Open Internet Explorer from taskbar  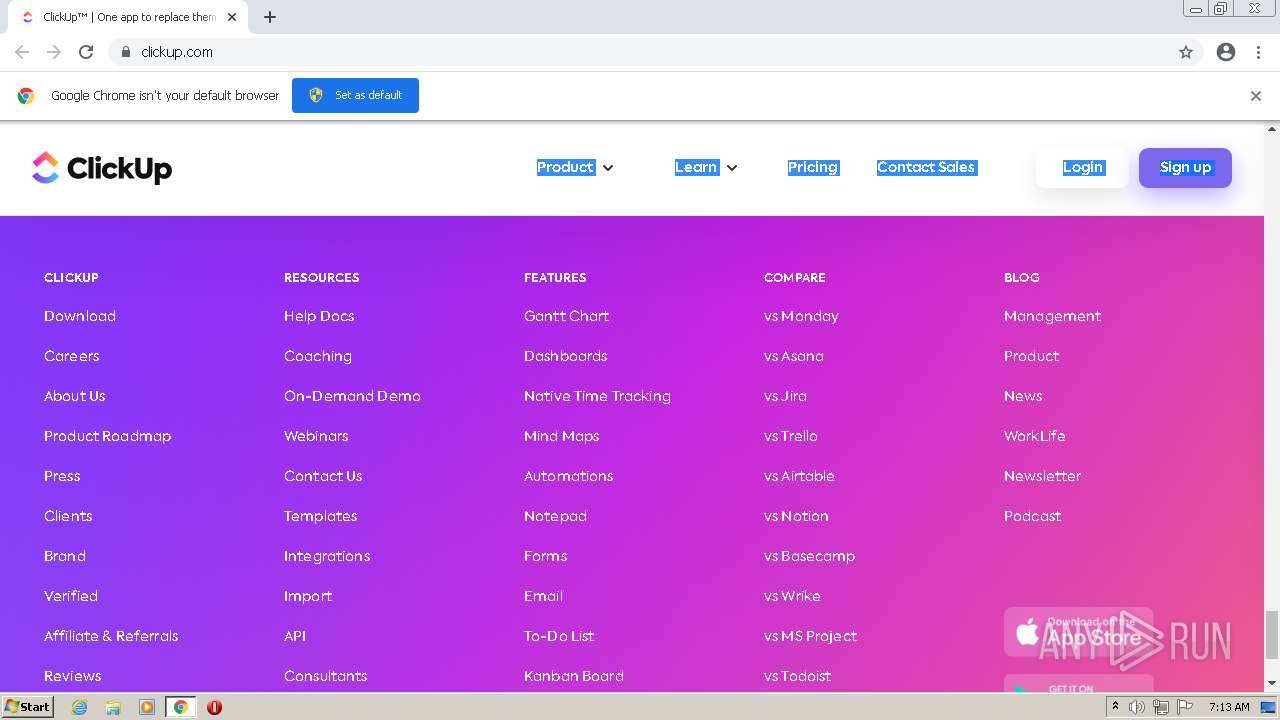click(x=79, y=707)
